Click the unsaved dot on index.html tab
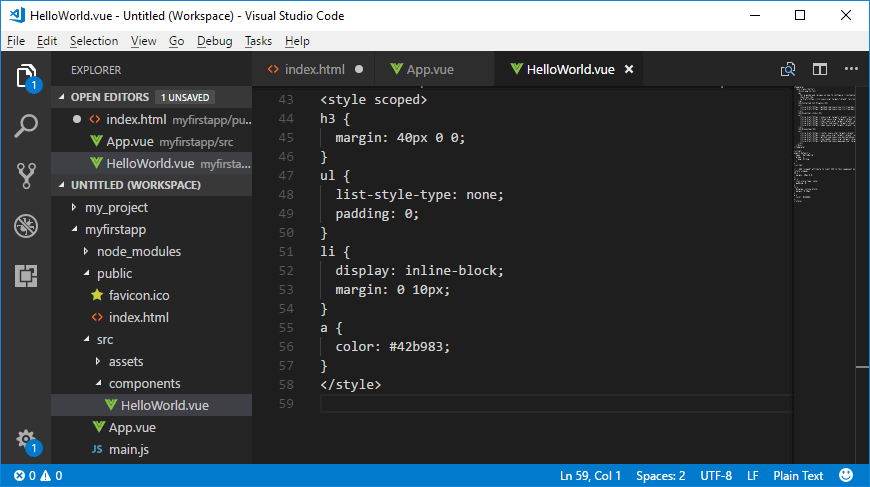The height and width of the screenshot is (487, 870). 359,69
